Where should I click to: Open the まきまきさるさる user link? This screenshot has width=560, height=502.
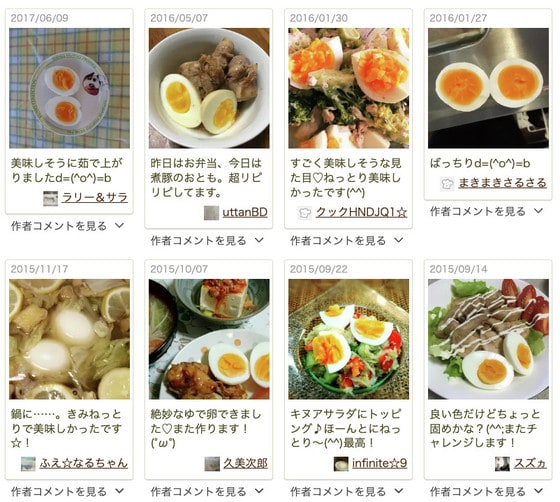click(502, 183)
